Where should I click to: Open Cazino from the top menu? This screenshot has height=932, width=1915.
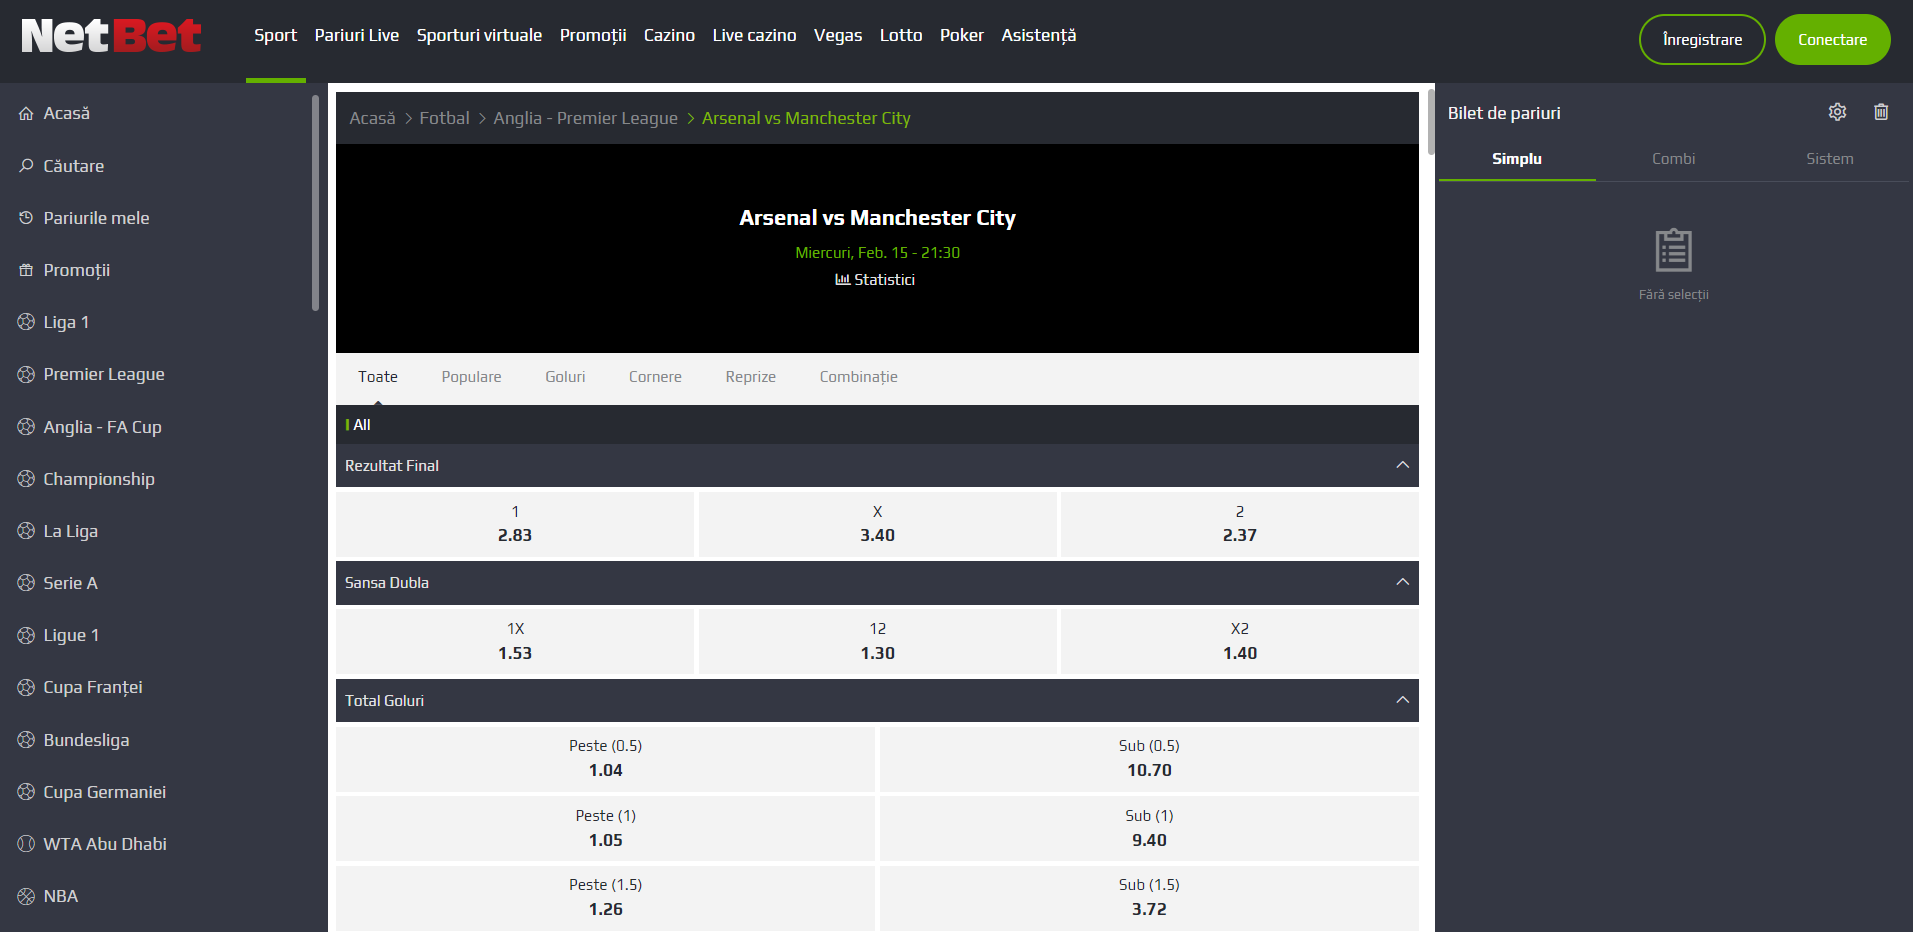[669, 36]
